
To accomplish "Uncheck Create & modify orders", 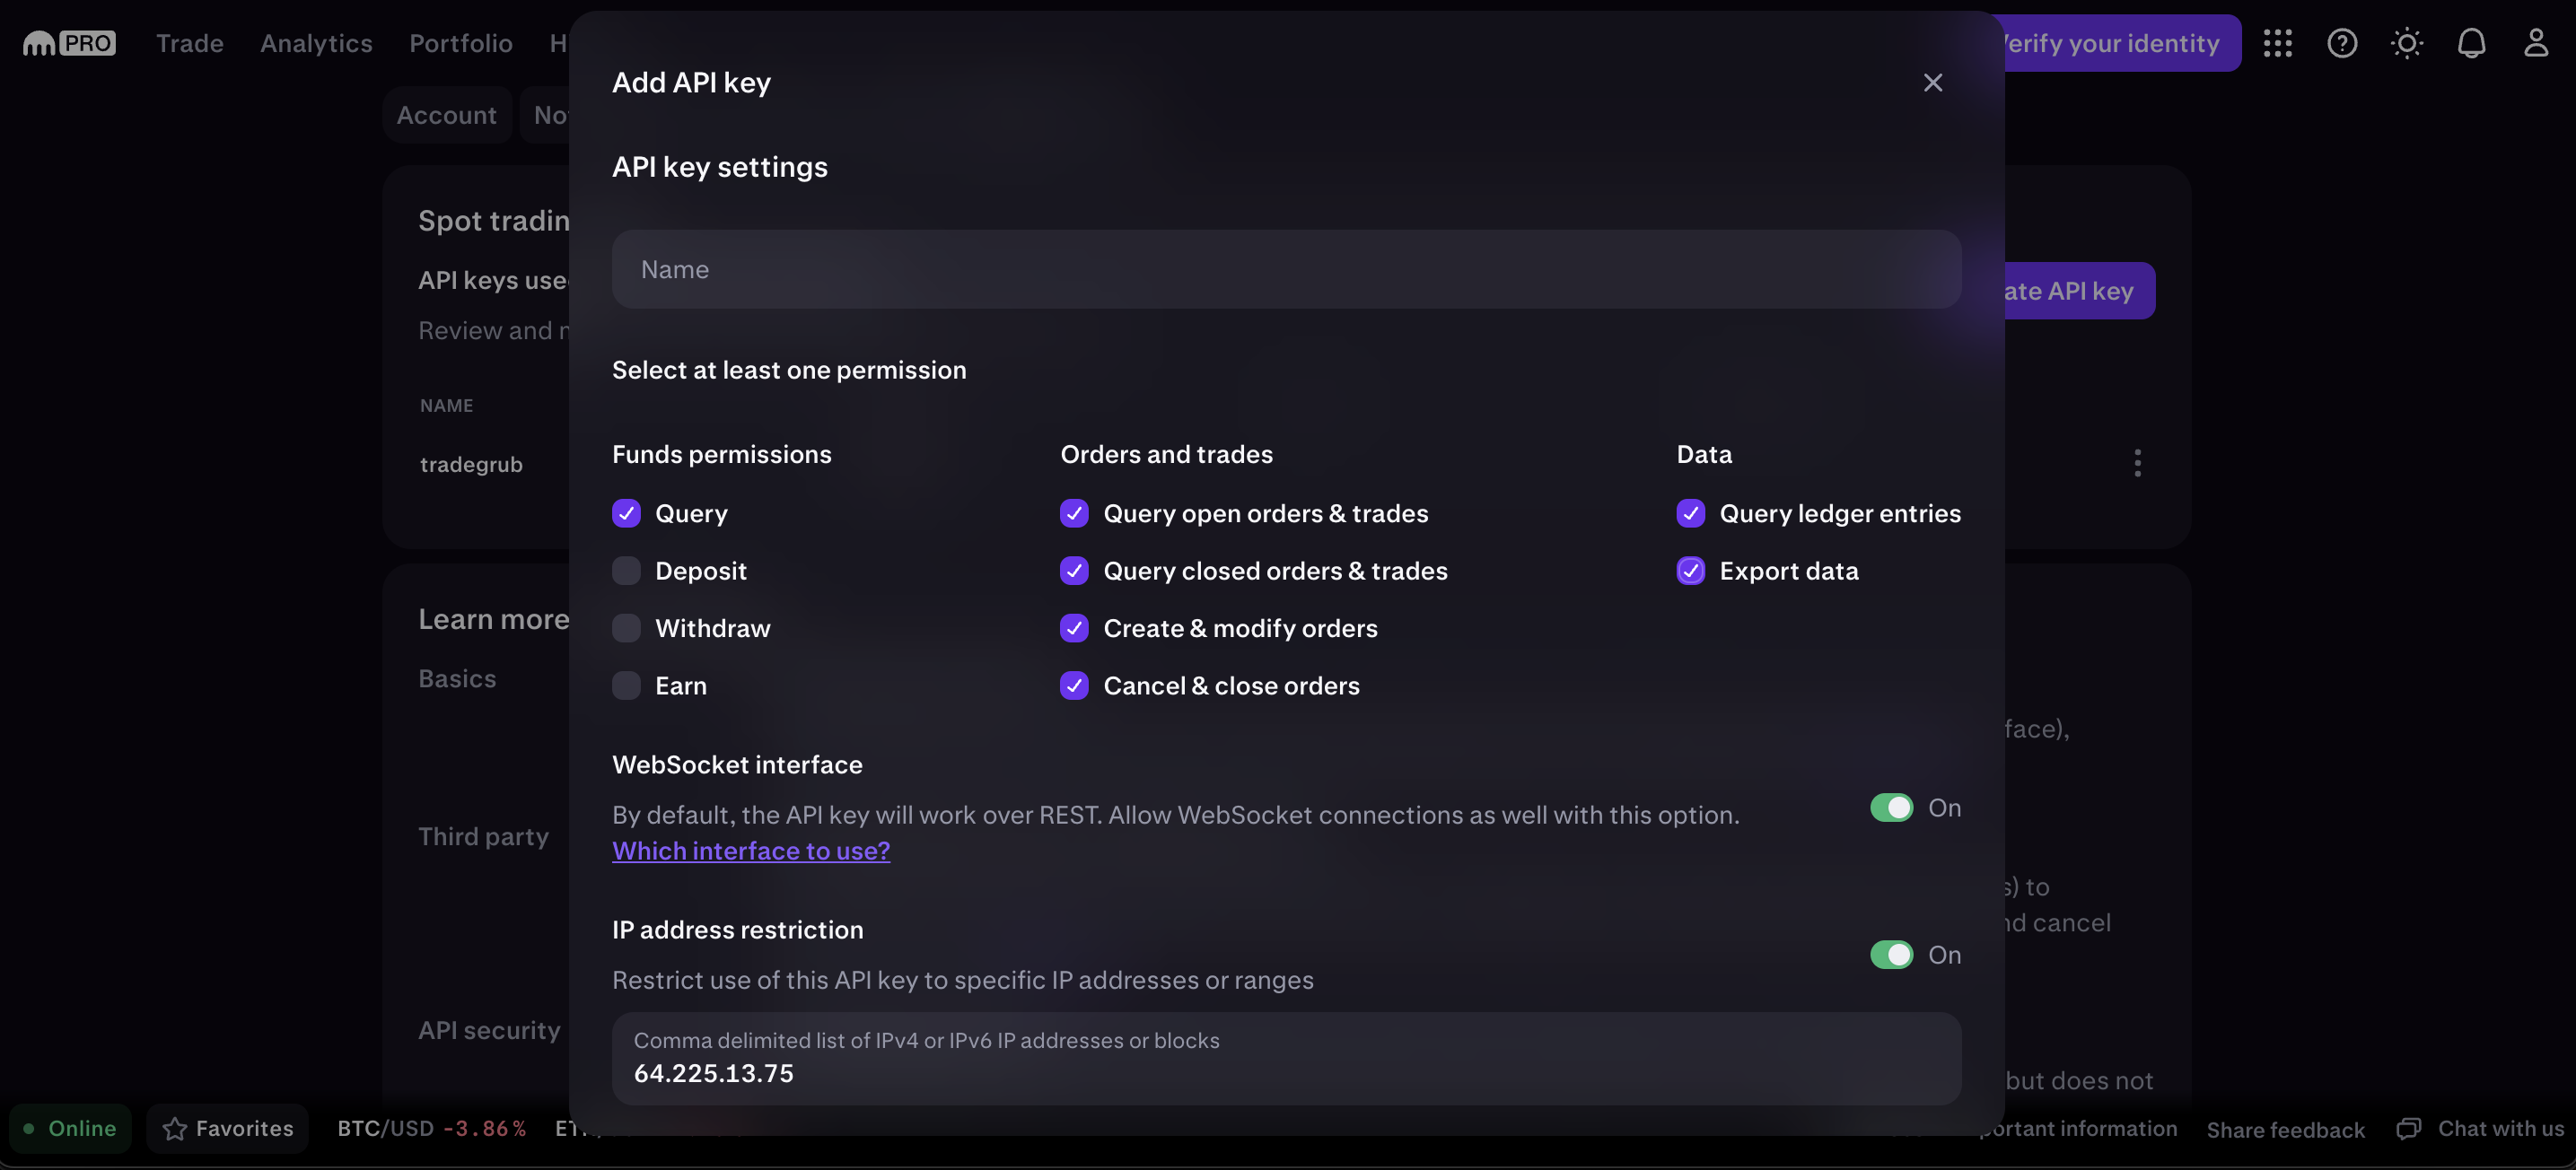I will [1074, 628].
